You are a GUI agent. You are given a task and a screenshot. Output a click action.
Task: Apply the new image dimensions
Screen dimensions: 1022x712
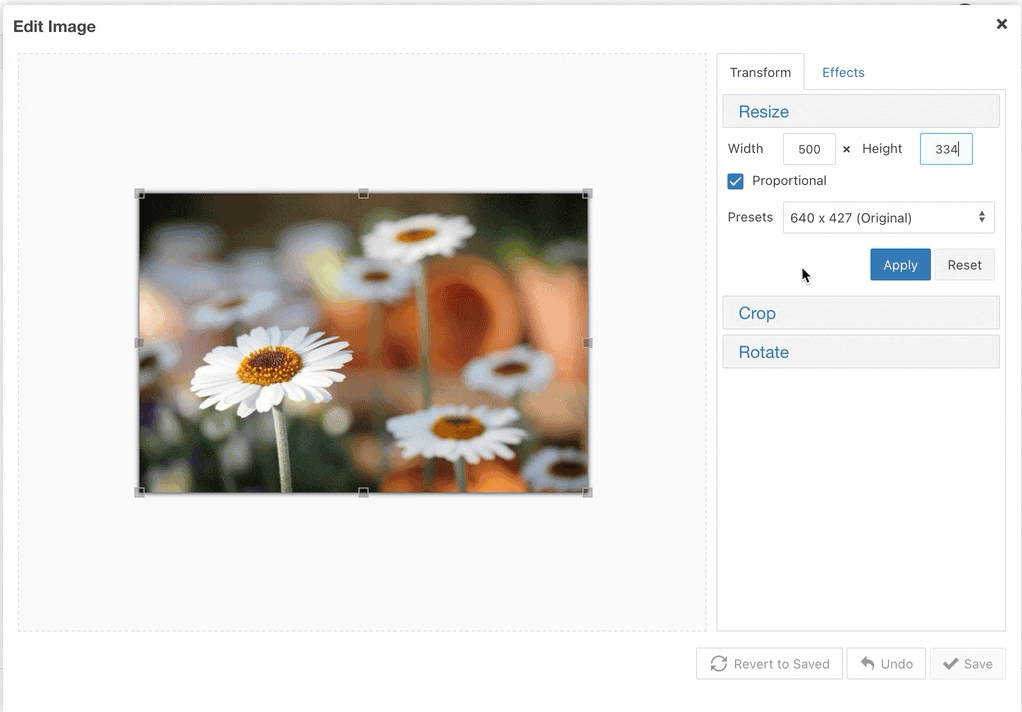(x=899, y=264)
